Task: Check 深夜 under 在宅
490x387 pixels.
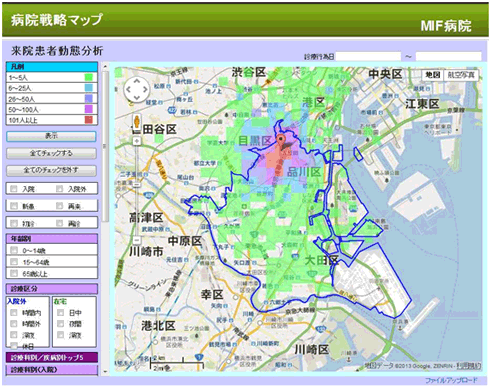Action: (60, 335)
